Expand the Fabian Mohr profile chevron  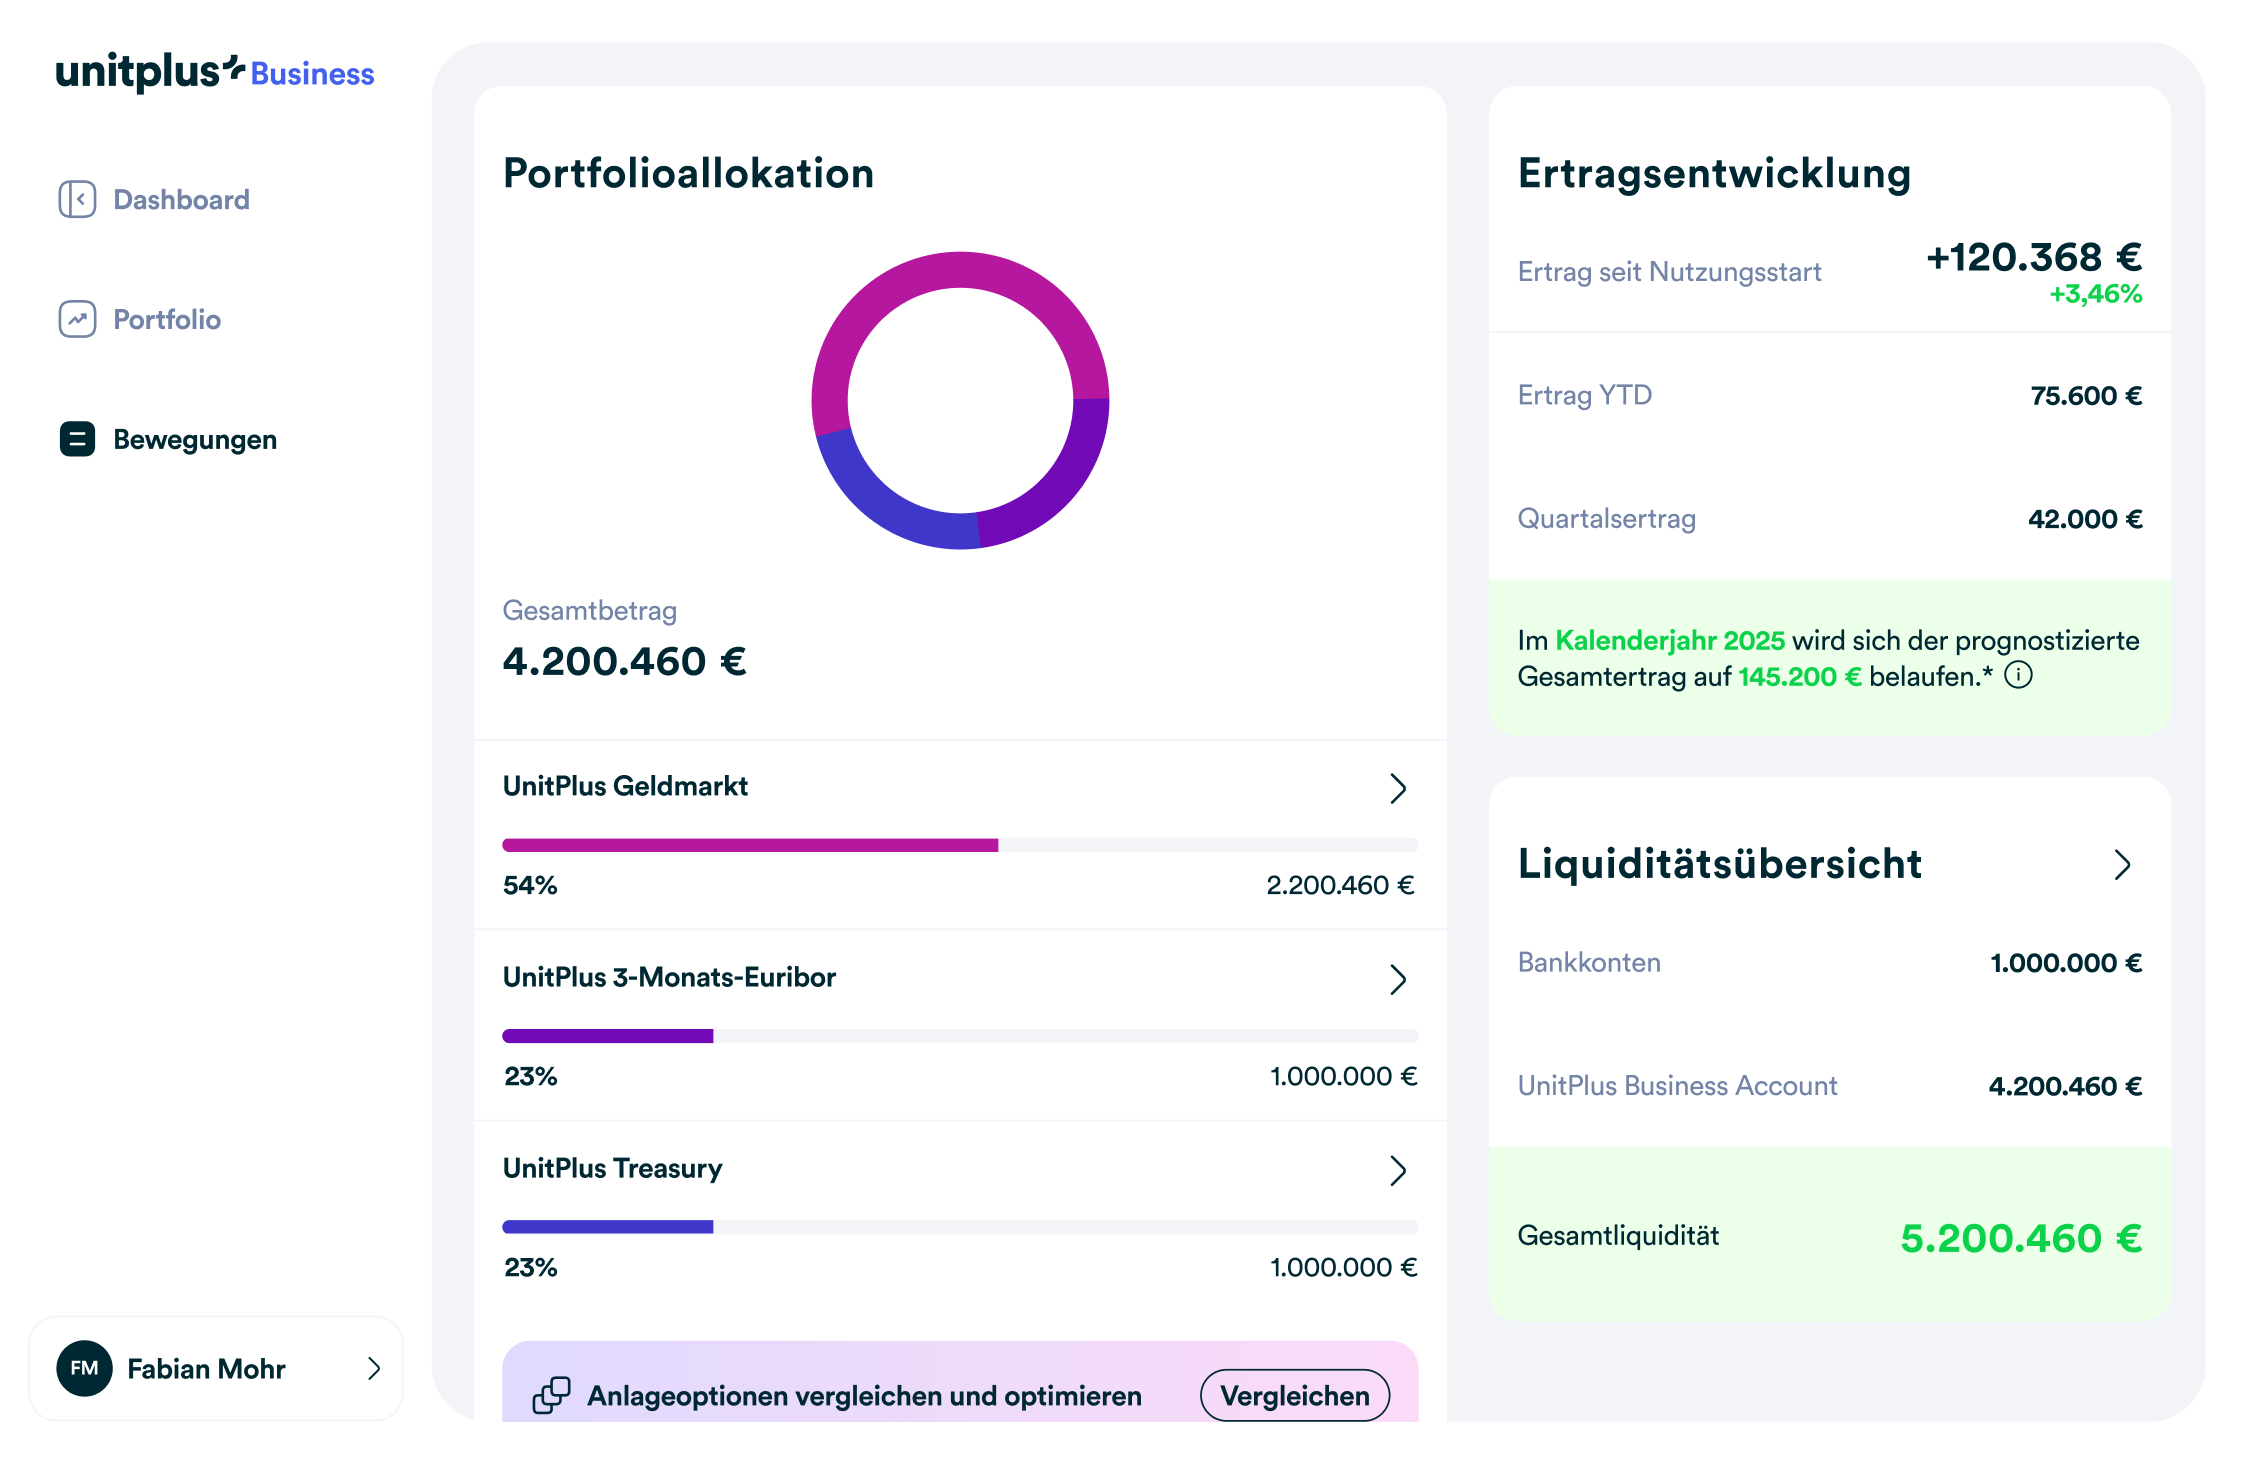[x=374, y=1368]
